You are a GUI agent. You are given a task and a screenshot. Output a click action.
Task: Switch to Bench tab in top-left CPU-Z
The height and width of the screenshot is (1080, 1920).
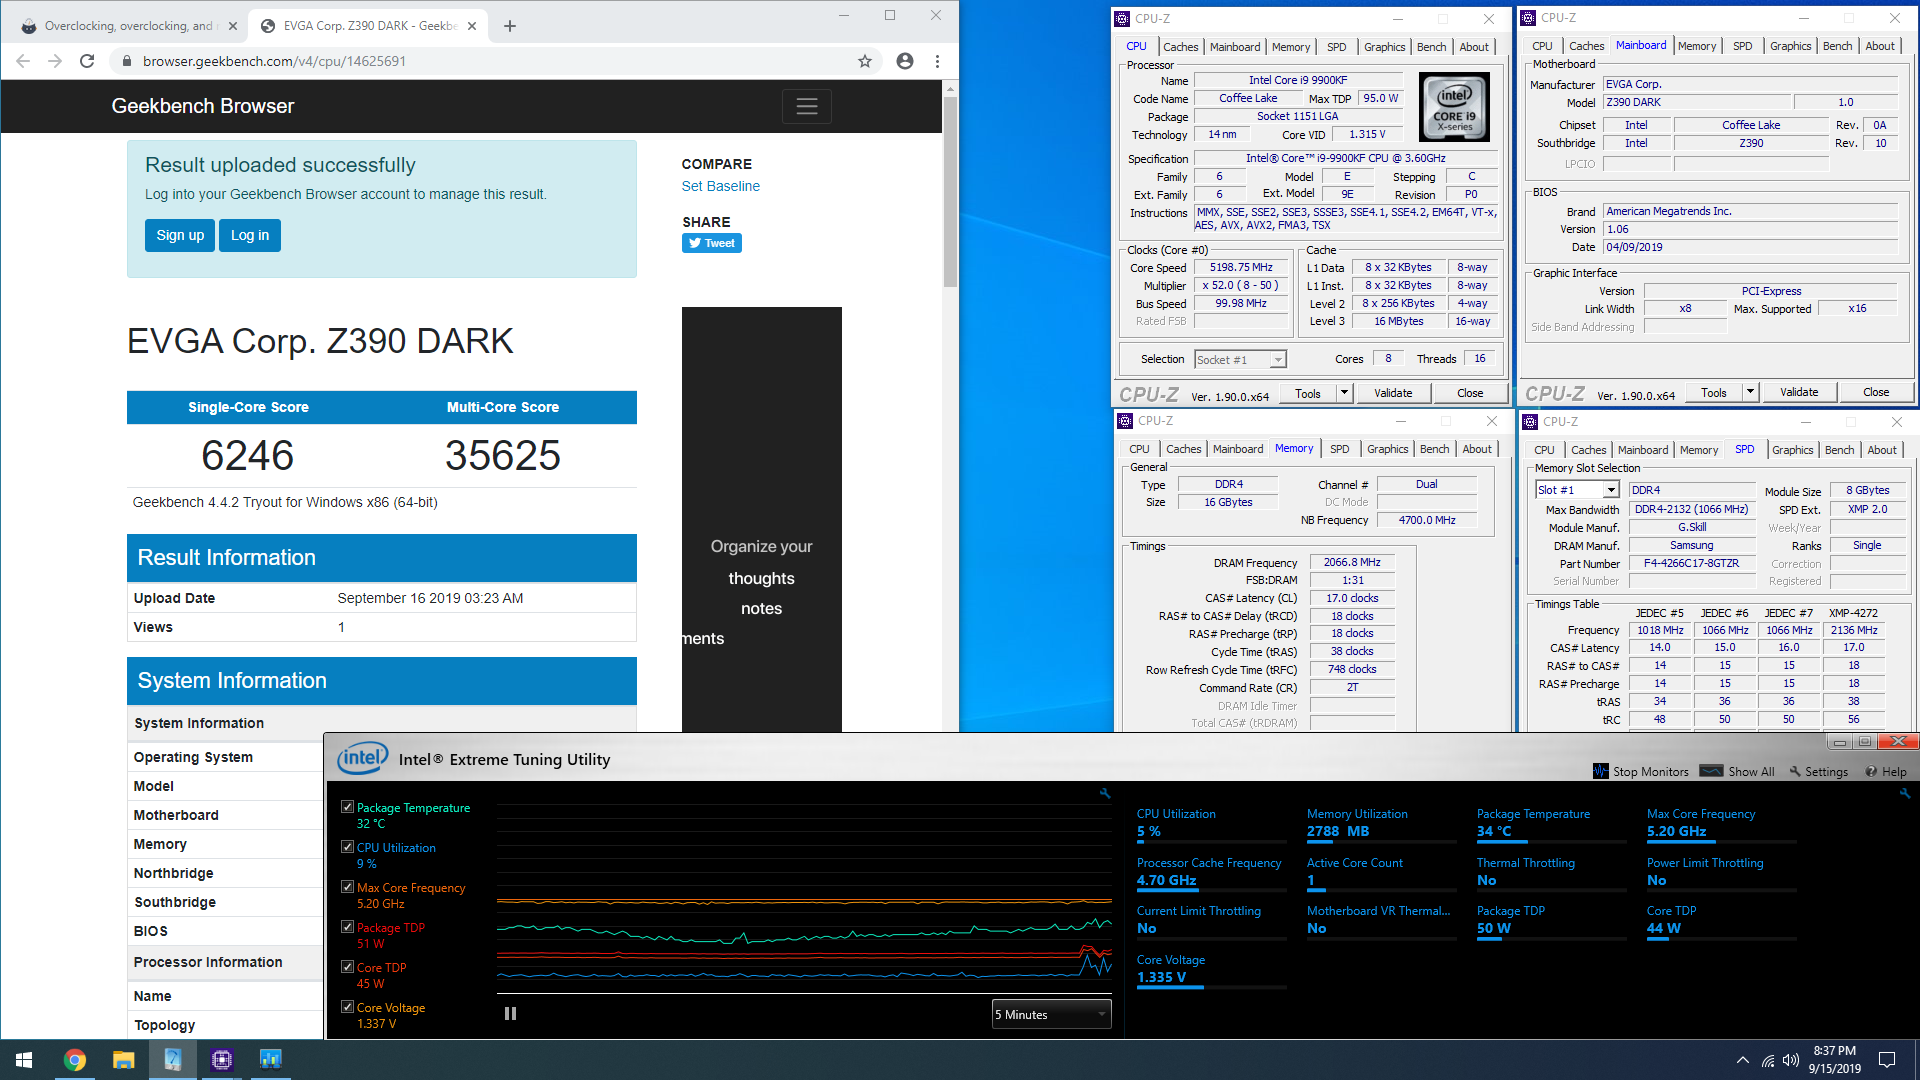point(1431,47)
